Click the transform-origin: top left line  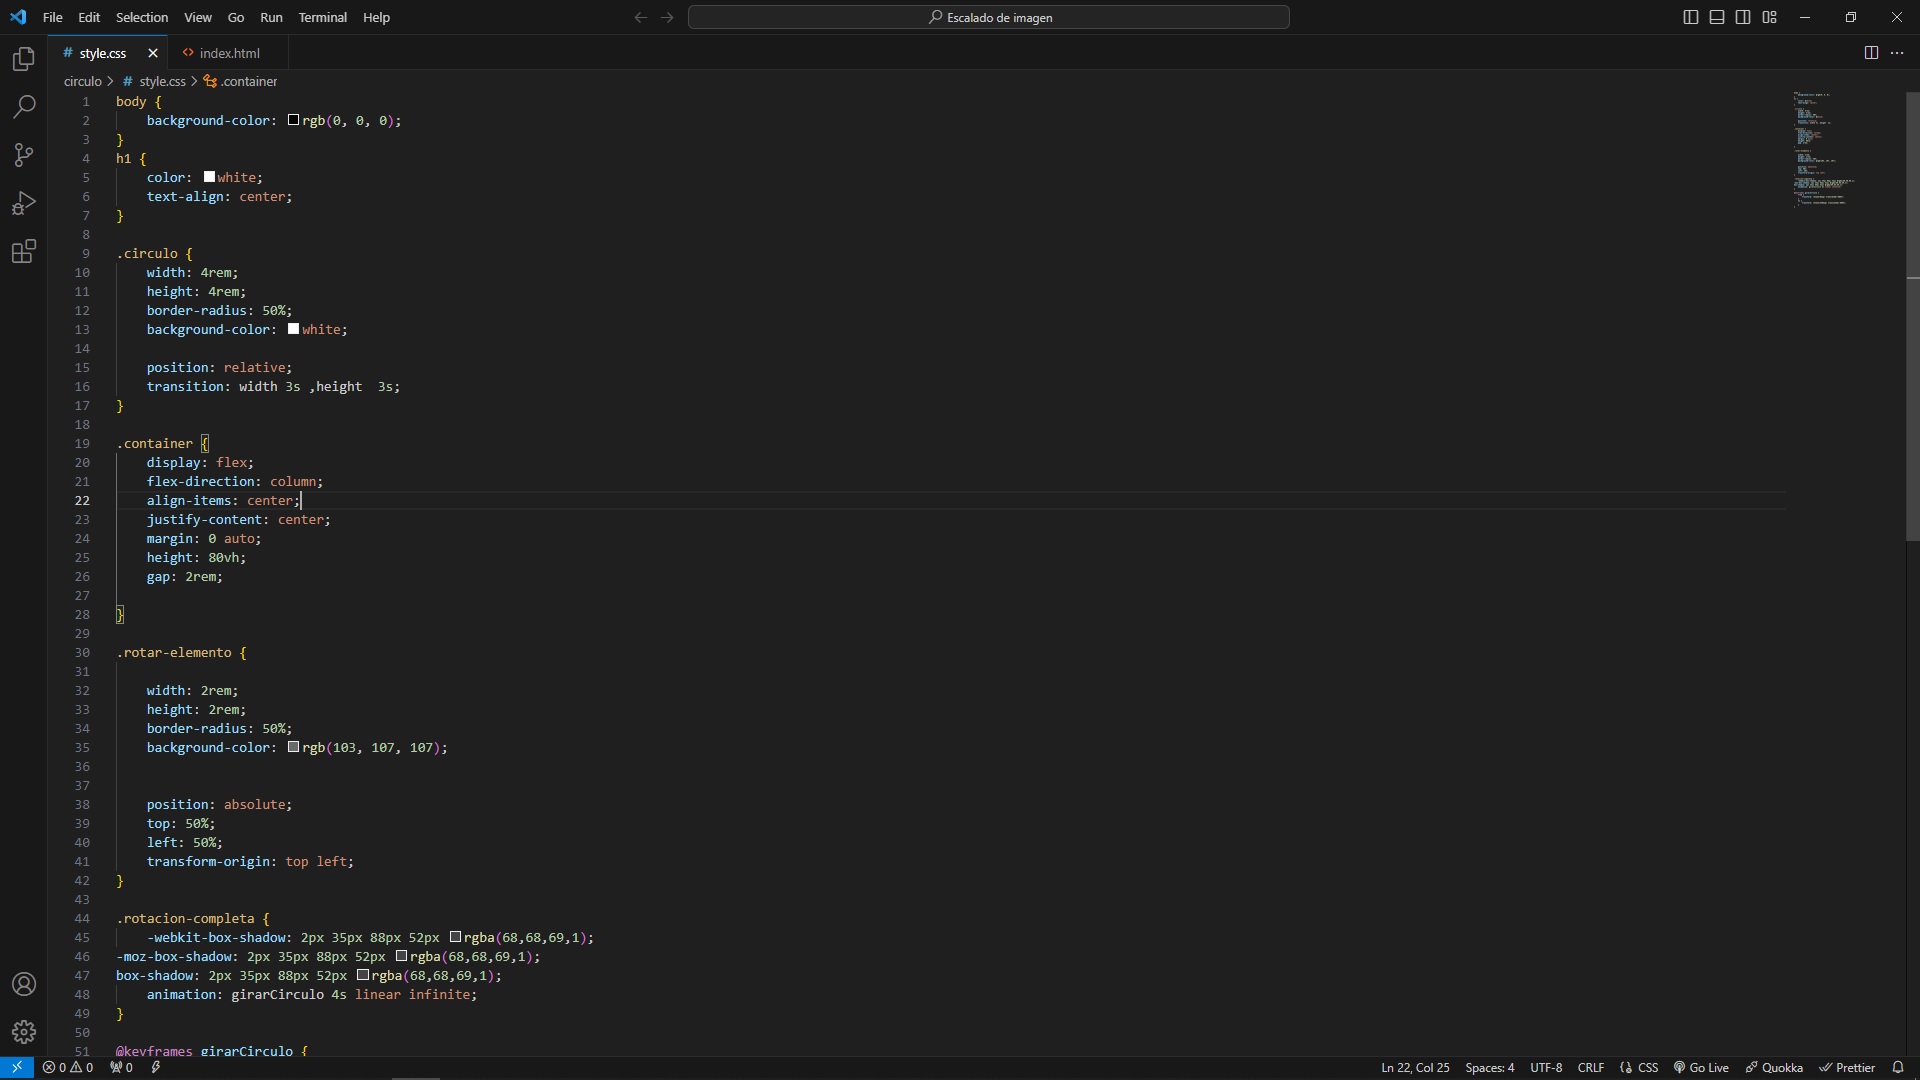[250, 861]
